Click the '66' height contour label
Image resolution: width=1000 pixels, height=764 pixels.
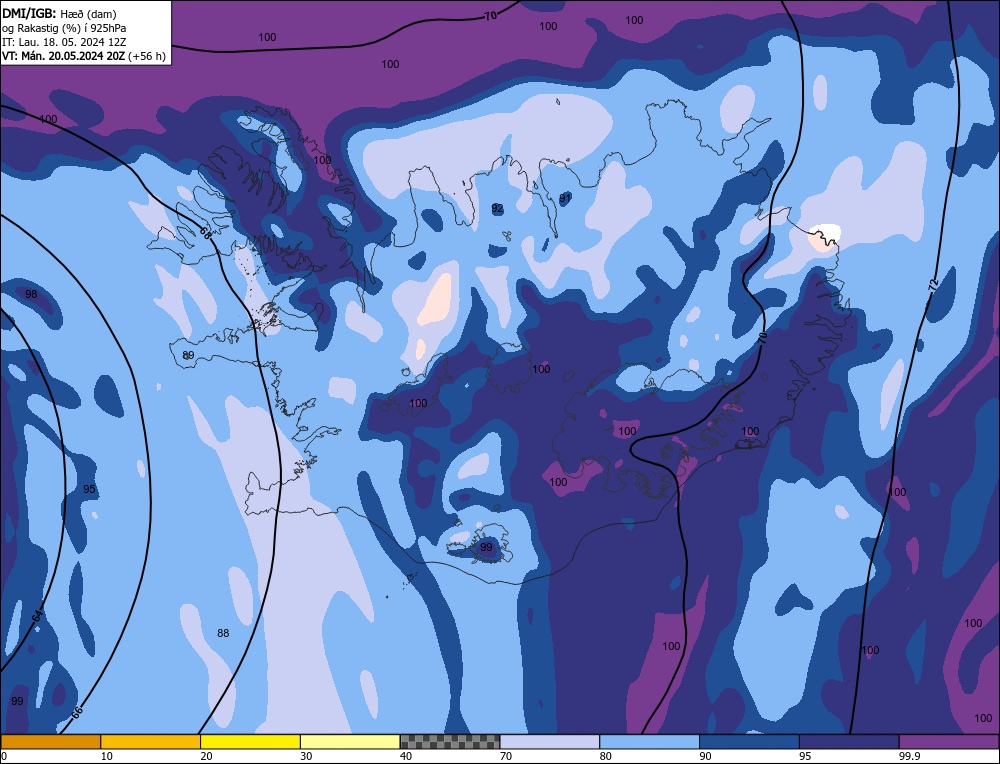point(77,713)
